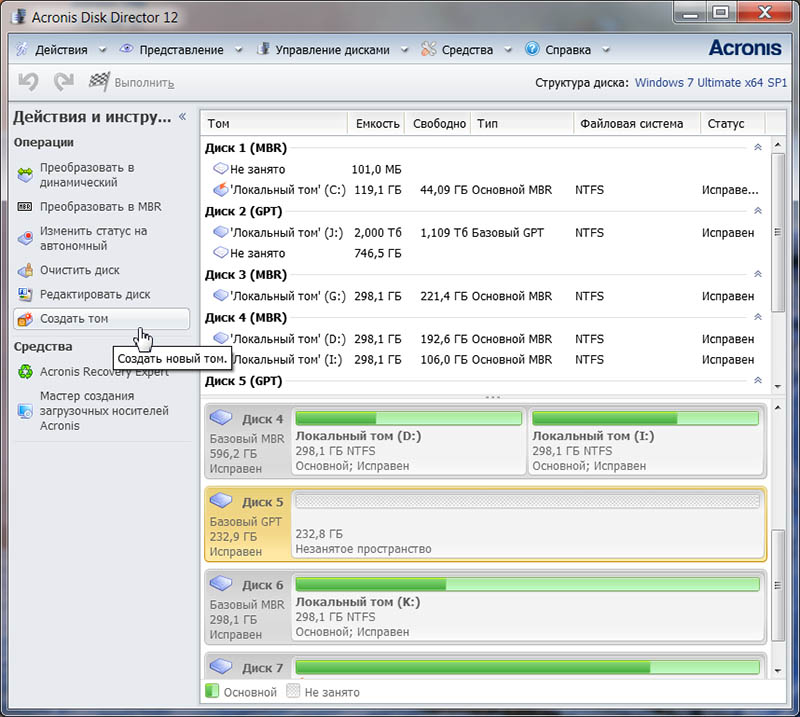Select the unallocated 232,8 ГБ space on Диск 5
Image resolution: width=800 pixels, height=717 pixels.
point(527,524)
